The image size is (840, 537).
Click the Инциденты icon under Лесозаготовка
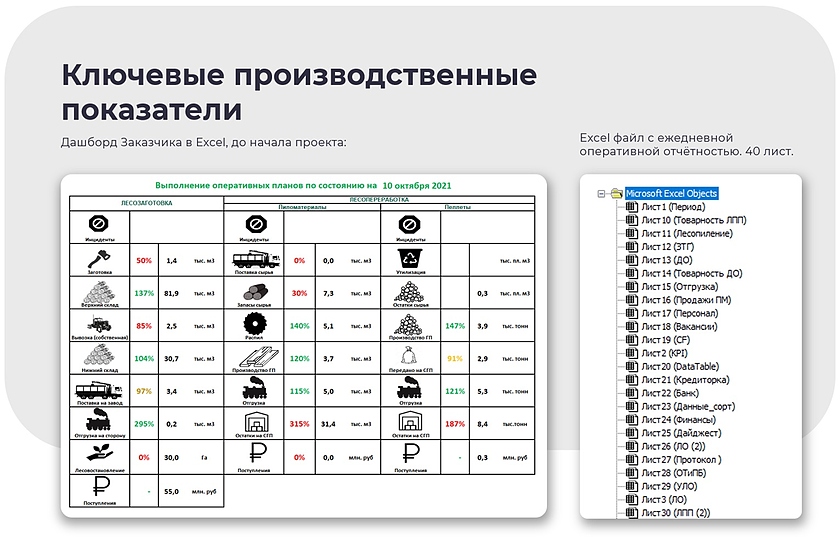pyautogui.click(x=99, y=223)
